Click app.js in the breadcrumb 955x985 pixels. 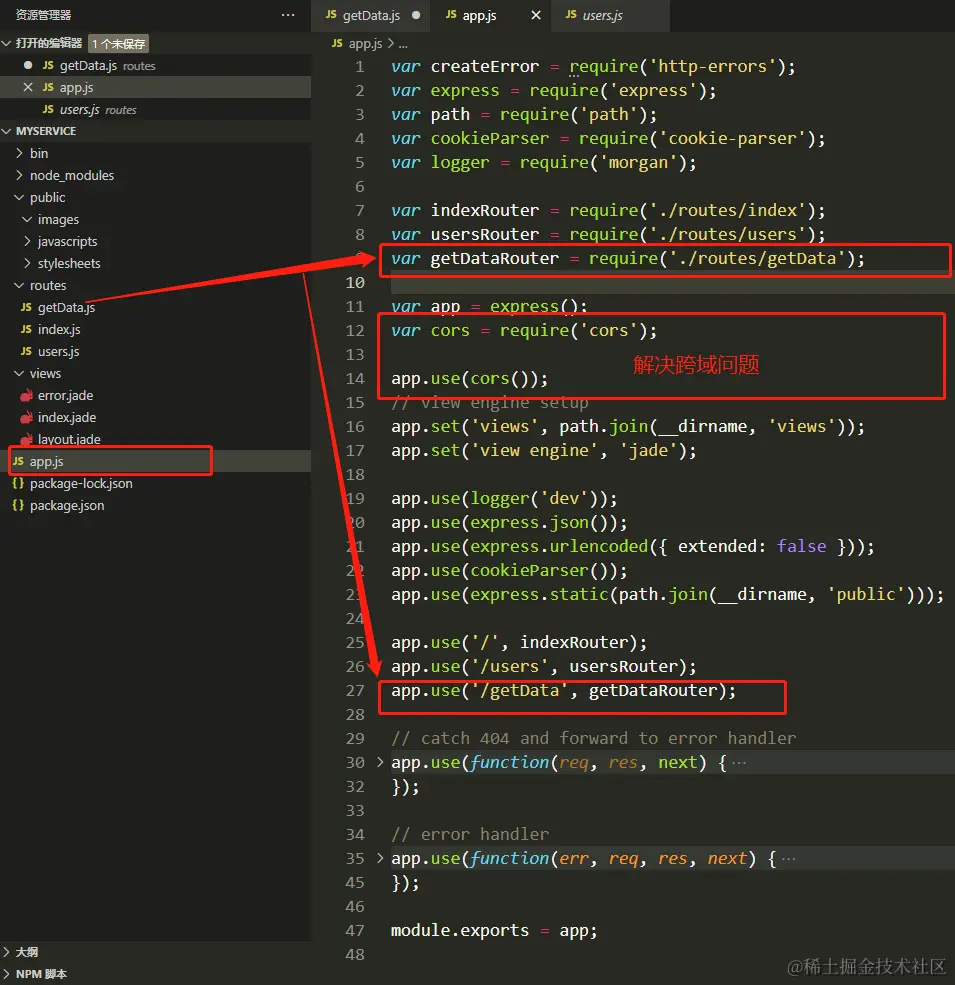pyautogui.click(x=366, y=43)
